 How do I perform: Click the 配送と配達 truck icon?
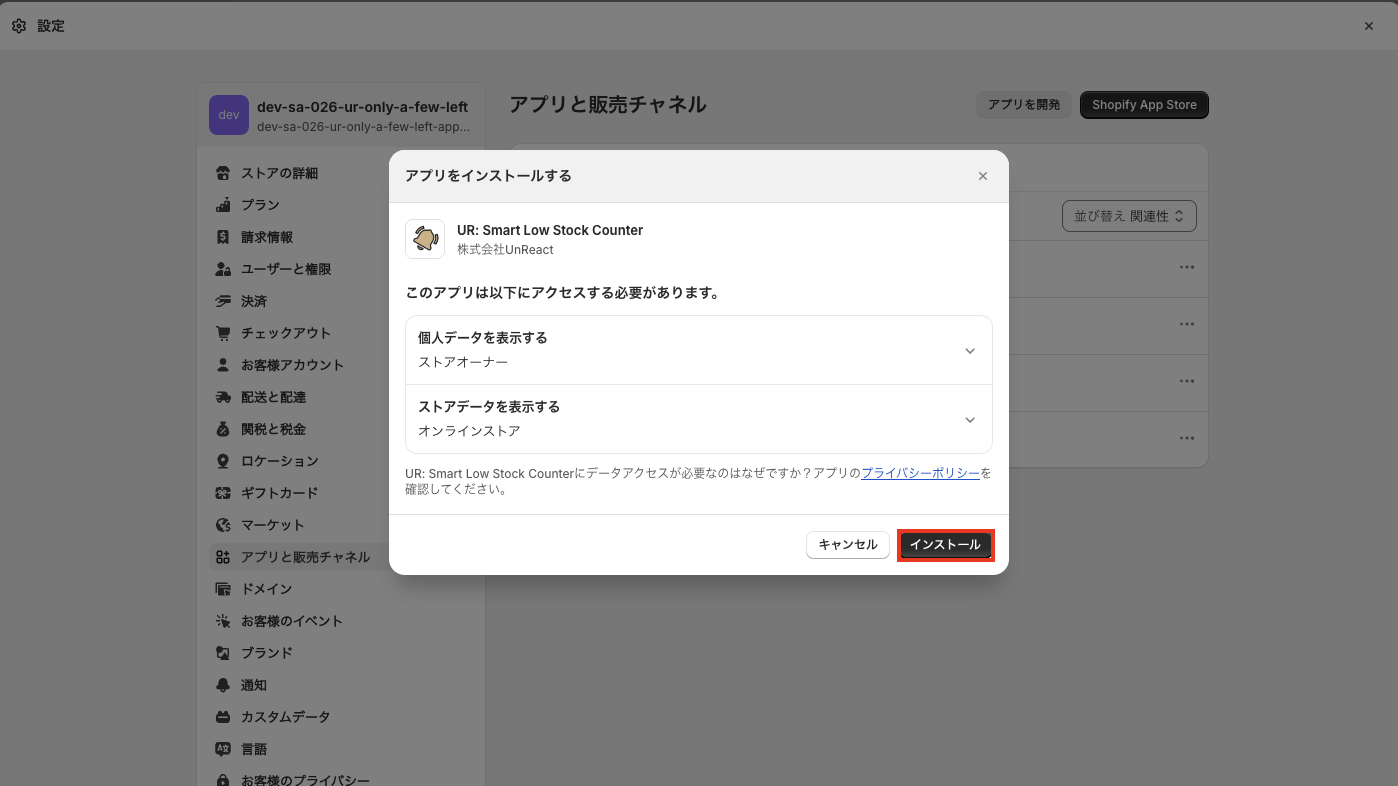223,397
